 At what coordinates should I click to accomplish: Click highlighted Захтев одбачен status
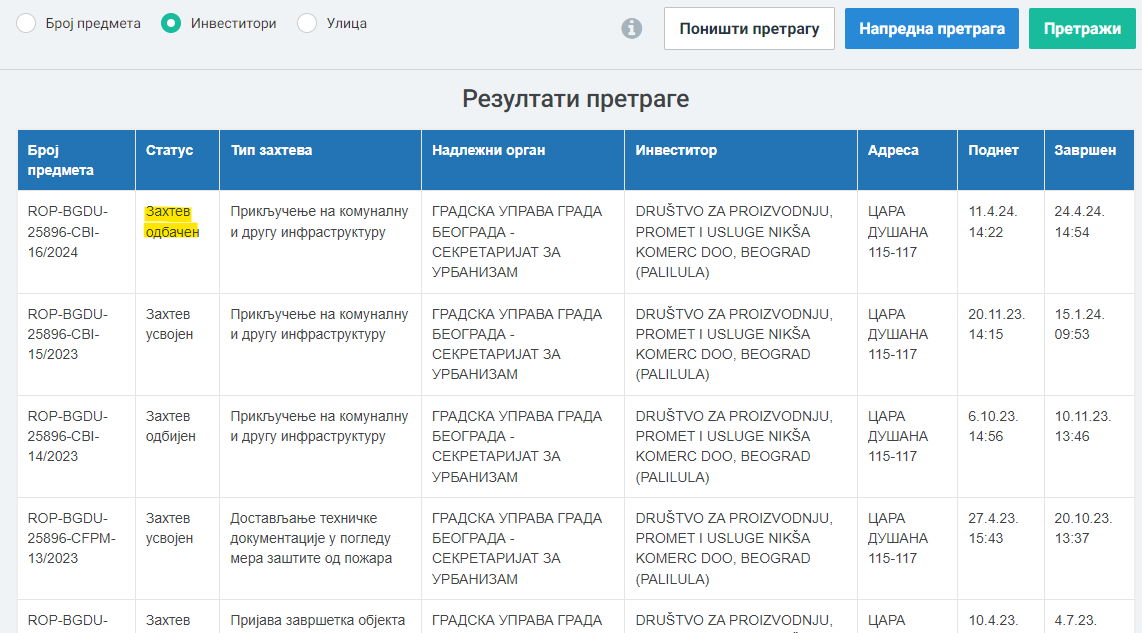(x=172, y=222)
